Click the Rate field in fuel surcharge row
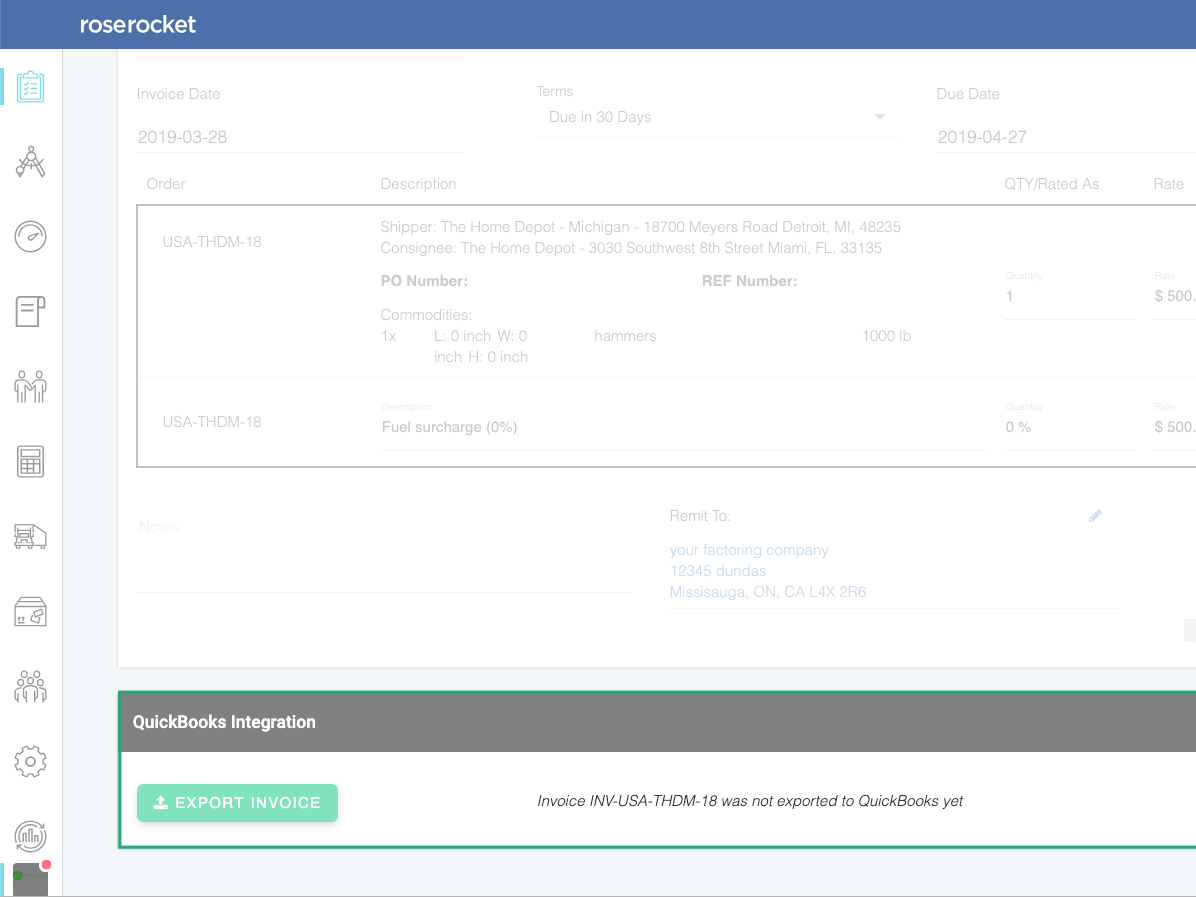Screen dimensions: 1196x897 point(1175,427)
